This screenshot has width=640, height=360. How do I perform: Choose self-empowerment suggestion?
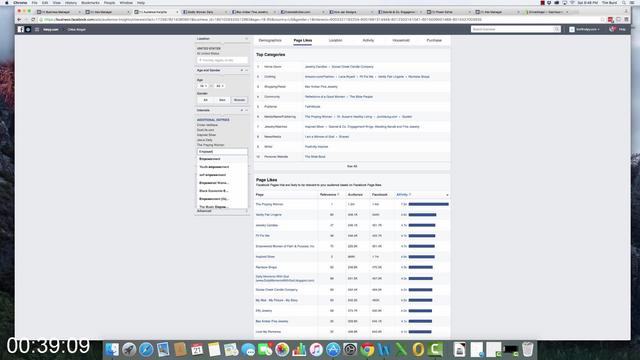click(222, 175)
